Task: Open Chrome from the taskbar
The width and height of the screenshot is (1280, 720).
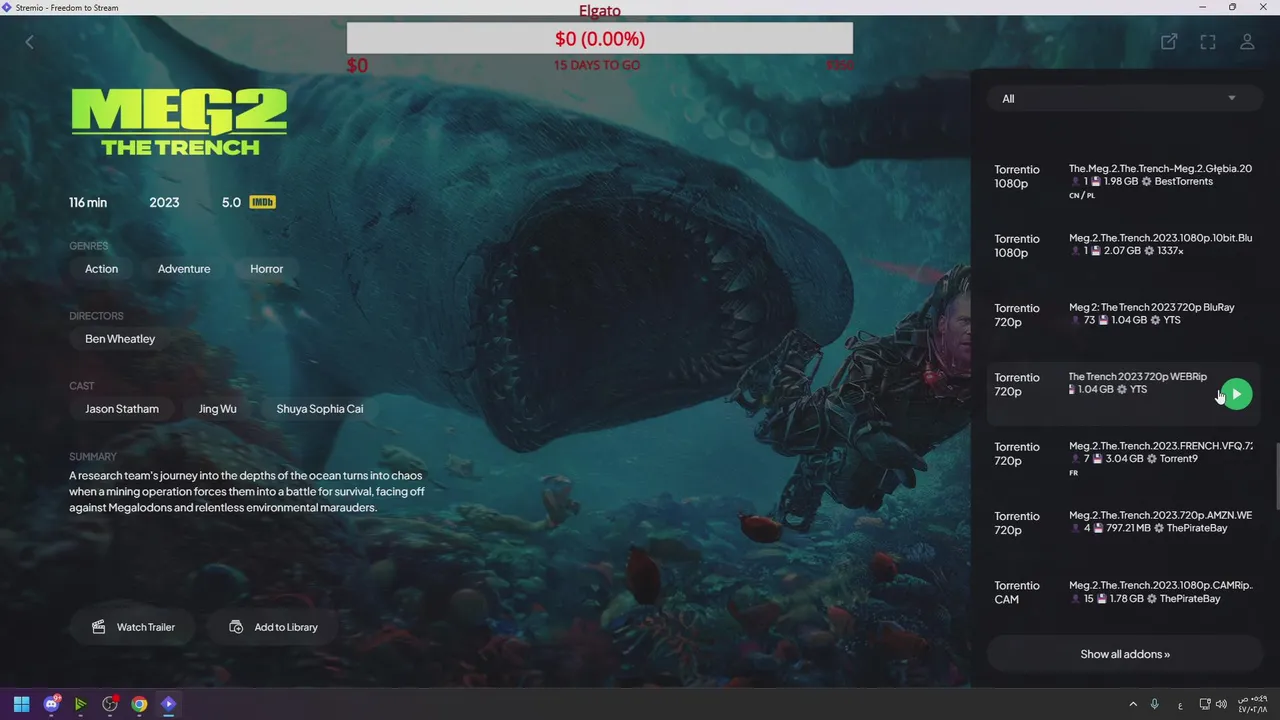Action: pyautogui.click(x=139, y=704)
